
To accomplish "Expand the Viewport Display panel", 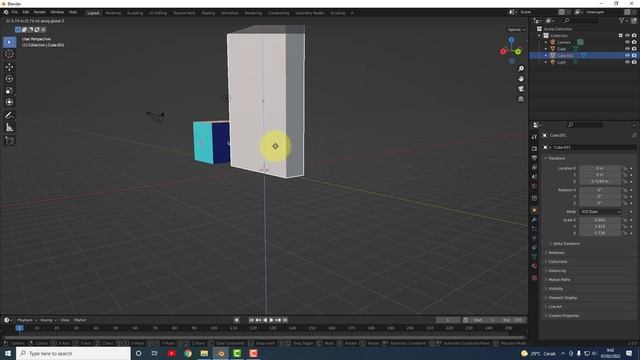I will (560, 298).
